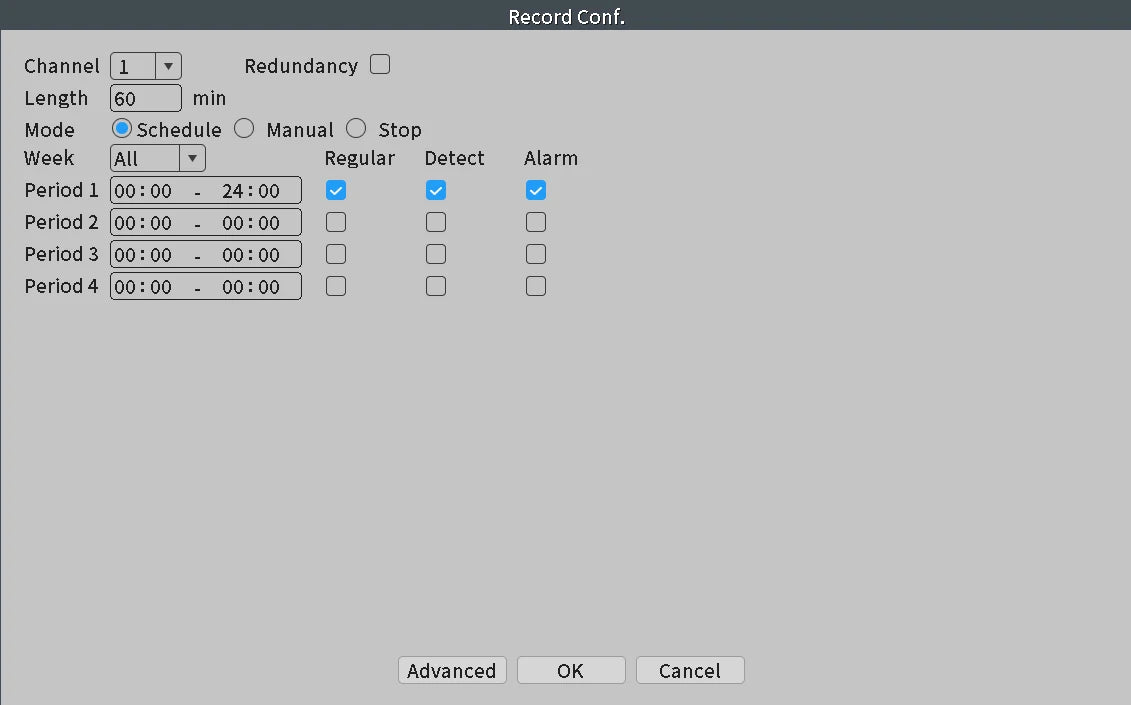Screen dimensions: 1131x705
Task: Check Period 2 Alarm checkbox
Action: click(536, 222)
